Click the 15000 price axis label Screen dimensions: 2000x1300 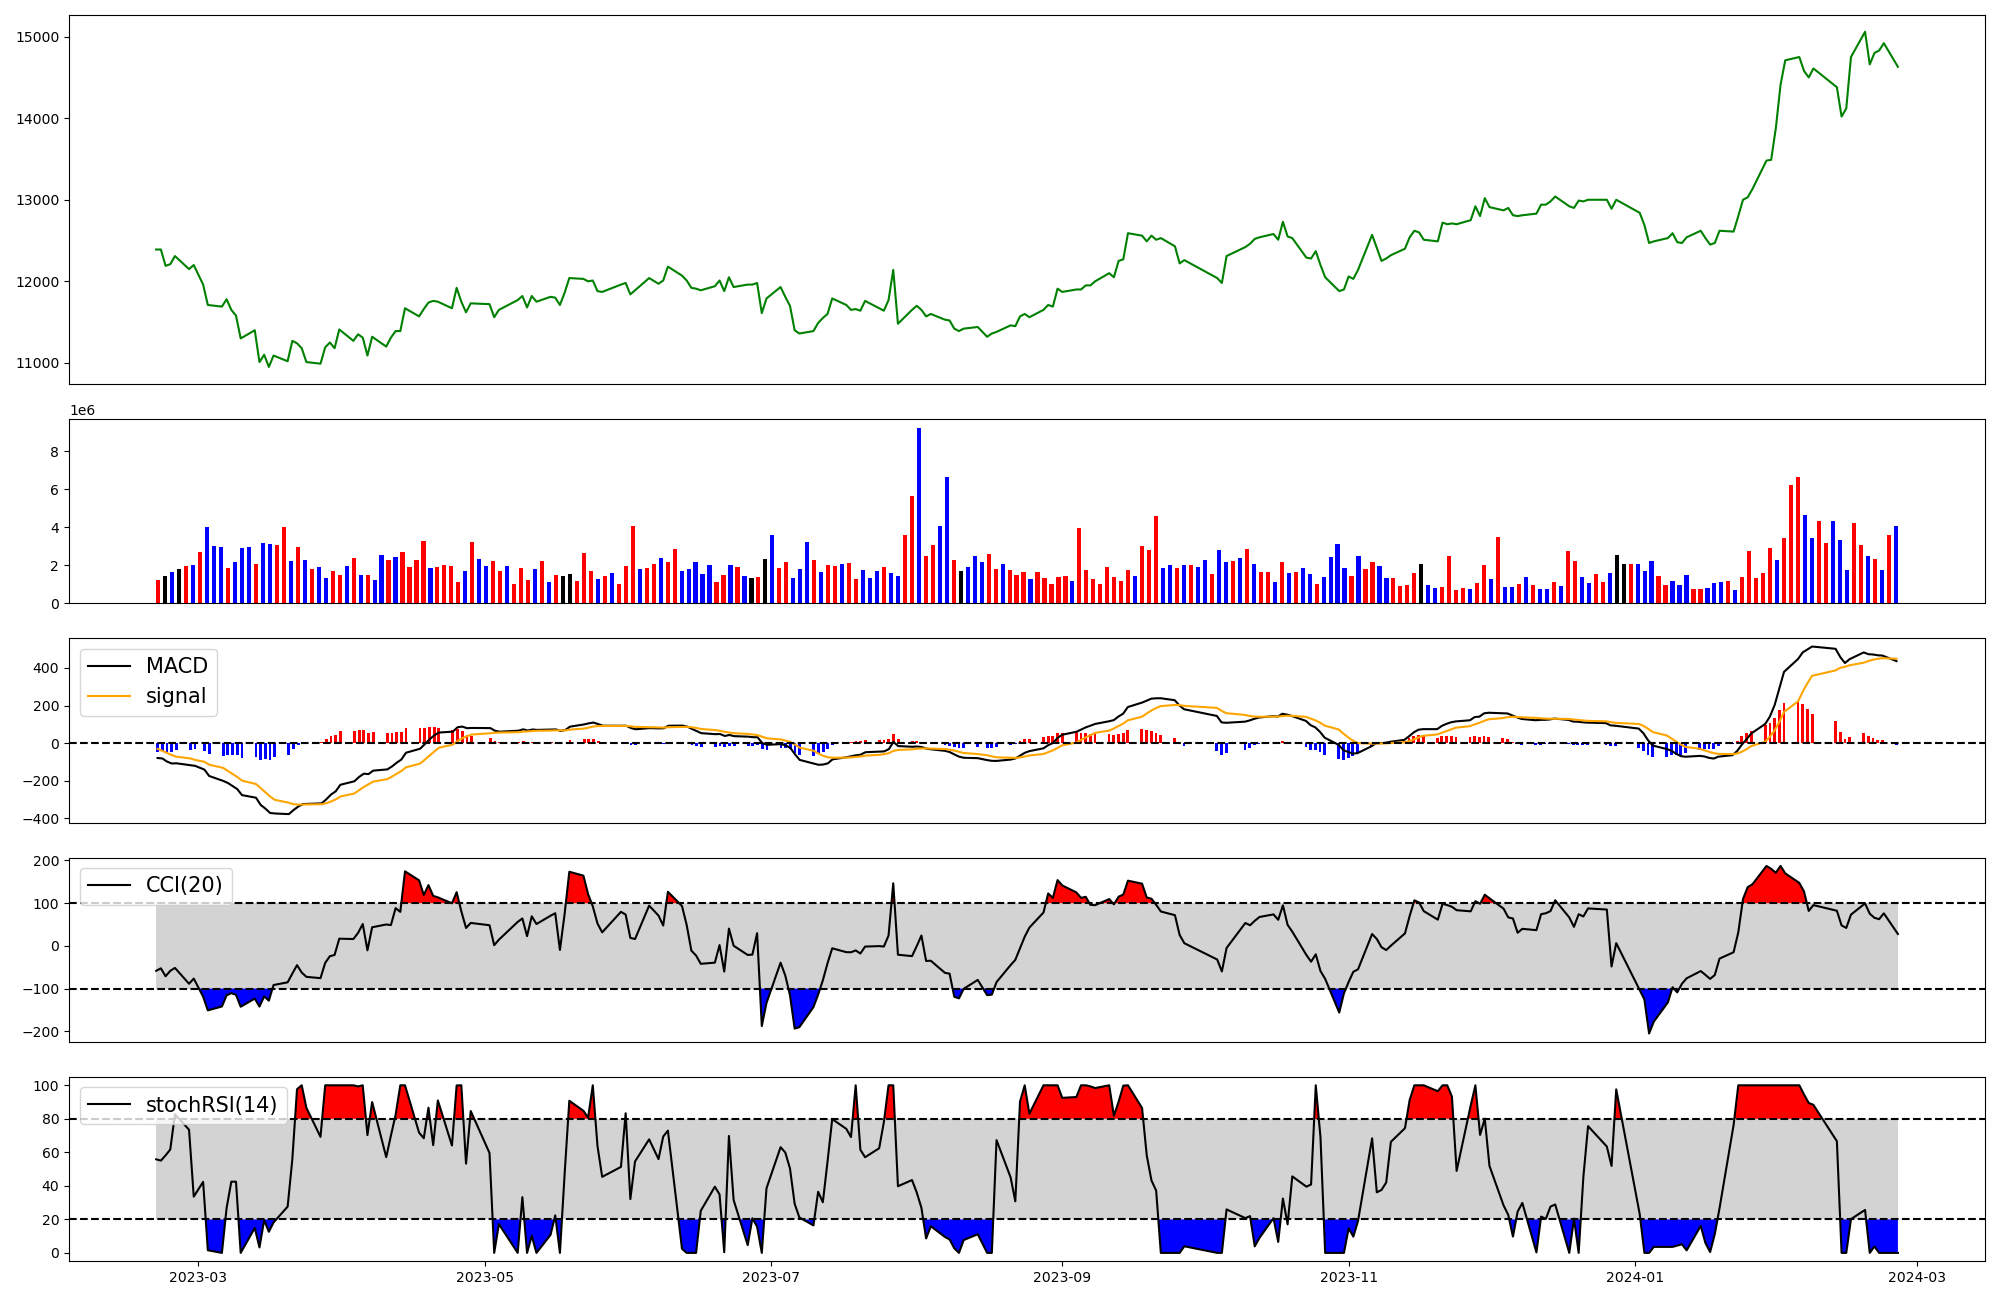coord(37,38)
